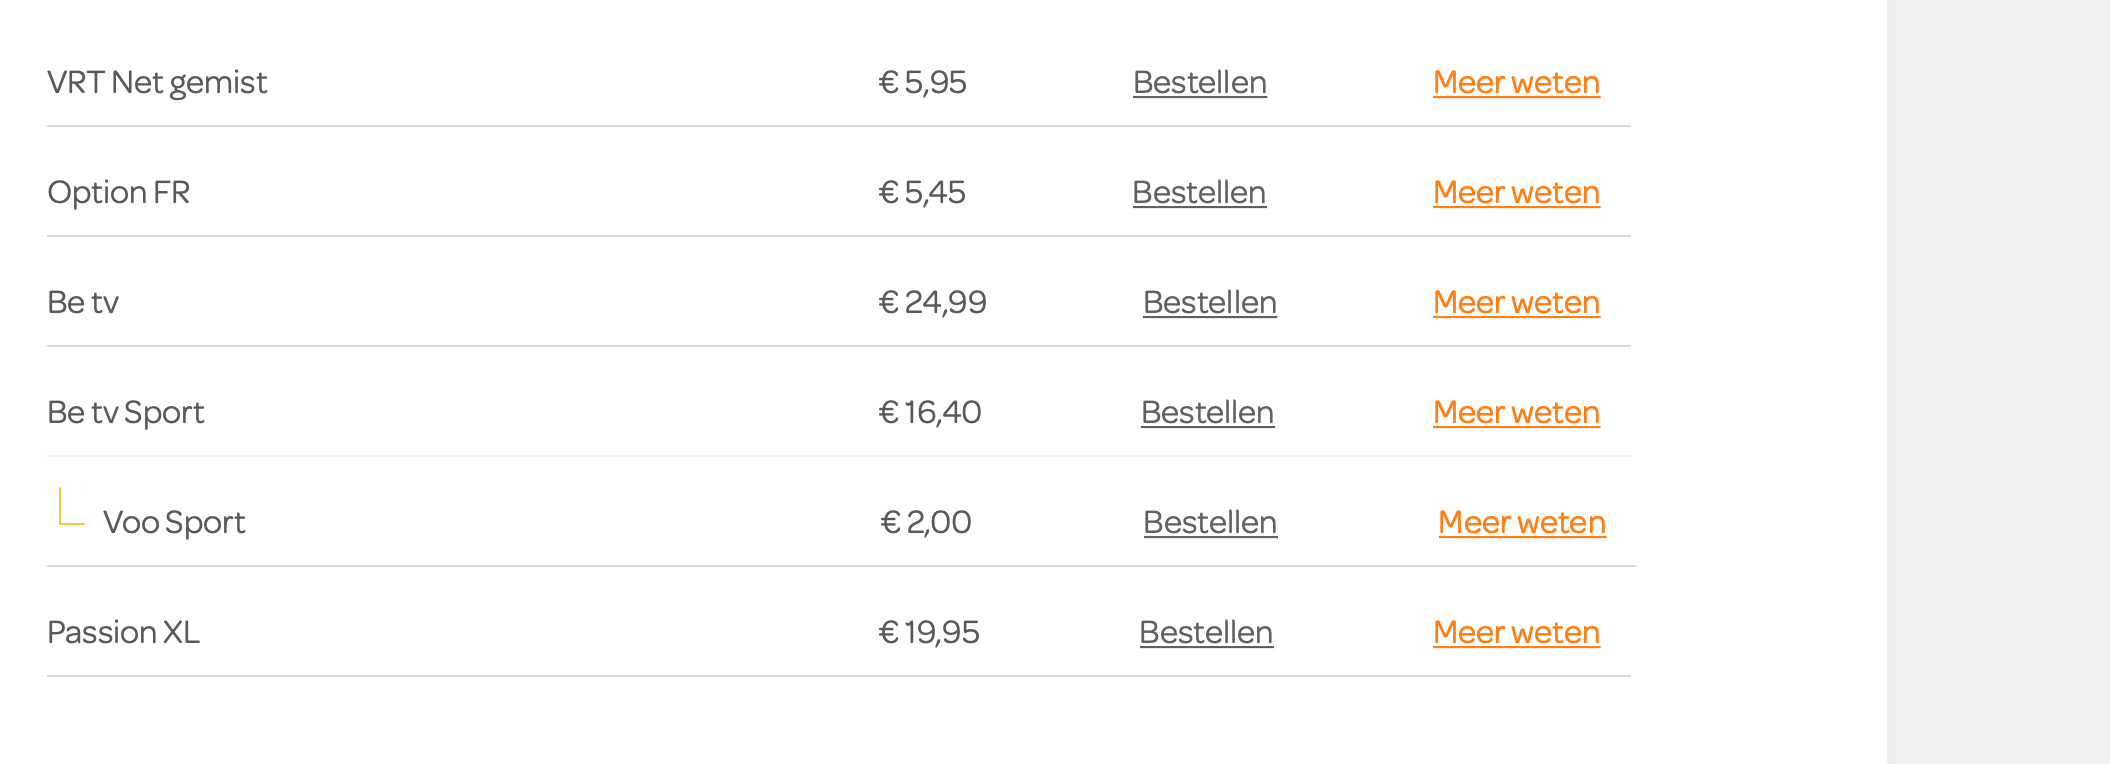Viewport: 2110px width, 764px height.
Task: Click Bestellen for VRT Net gemist
Action: click(x=1199, y=83)
